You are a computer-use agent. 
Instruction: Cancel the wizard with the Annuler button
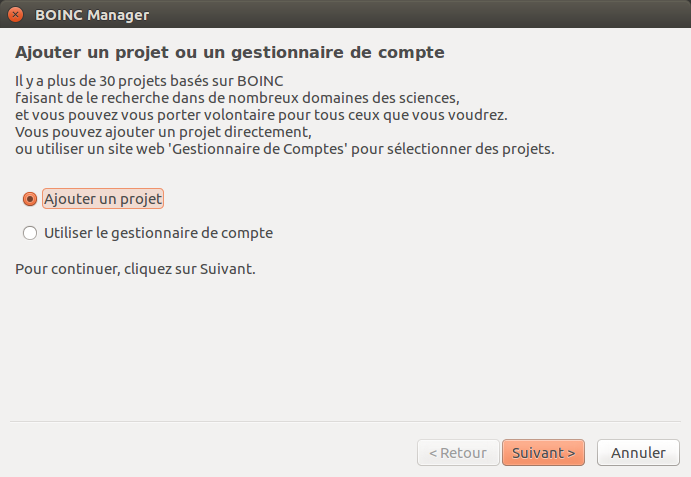(x=638, y=452)
